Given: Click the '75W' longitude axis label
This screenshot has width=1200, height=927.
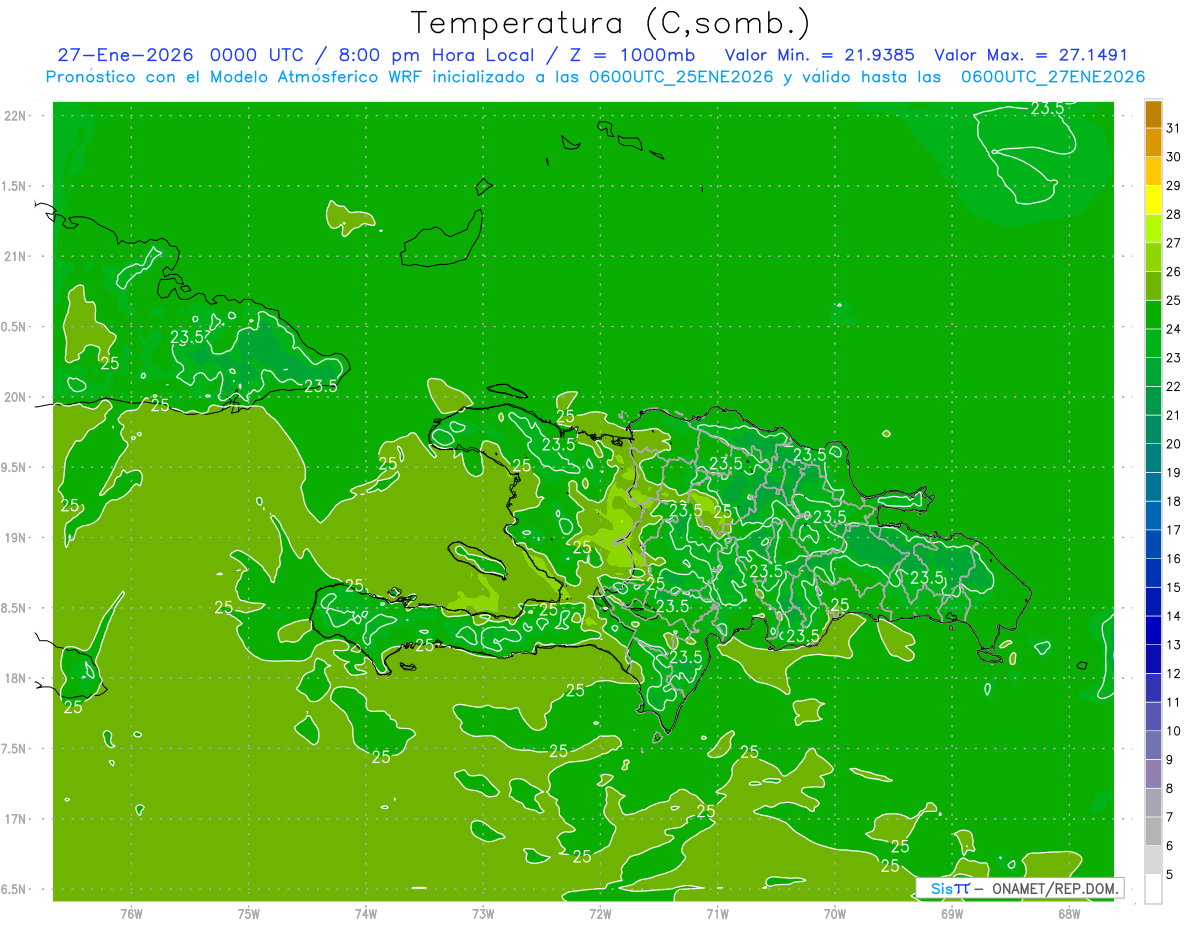Looking at the screenshot, I should (249, 913).
